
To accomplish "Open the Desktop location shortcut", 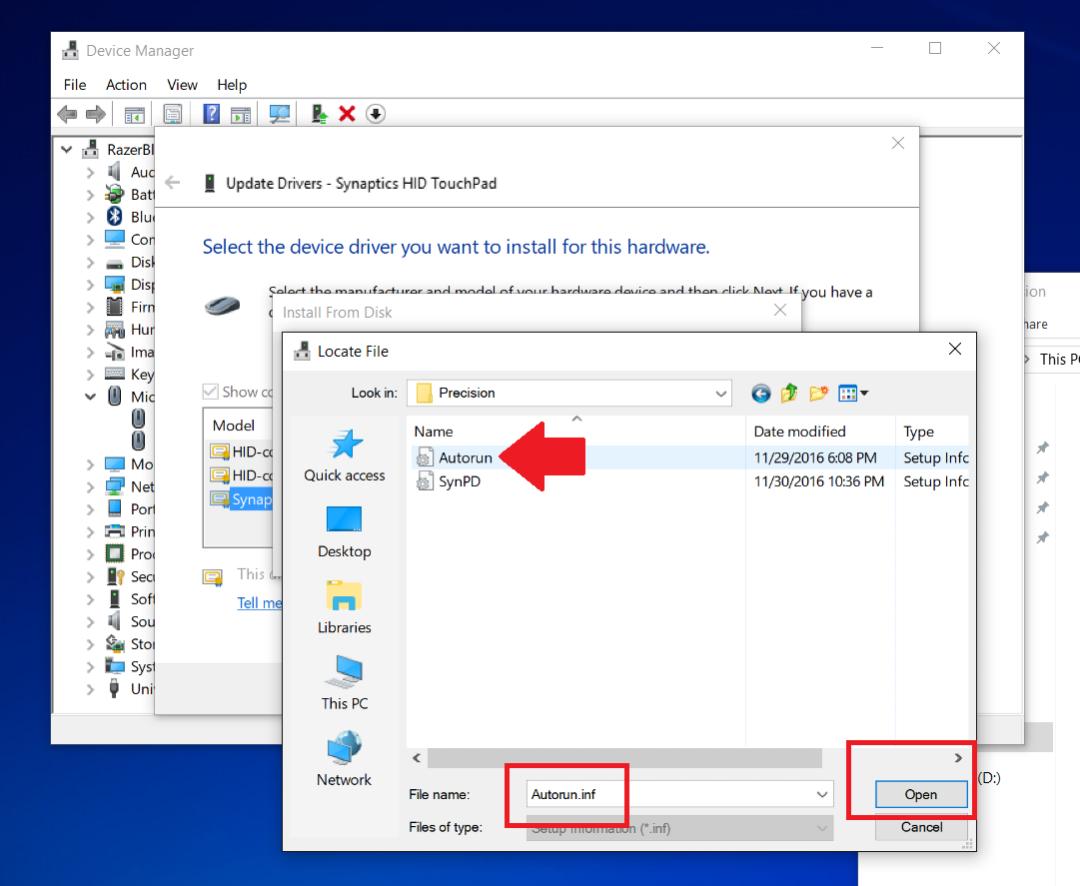I will point(344,532).
